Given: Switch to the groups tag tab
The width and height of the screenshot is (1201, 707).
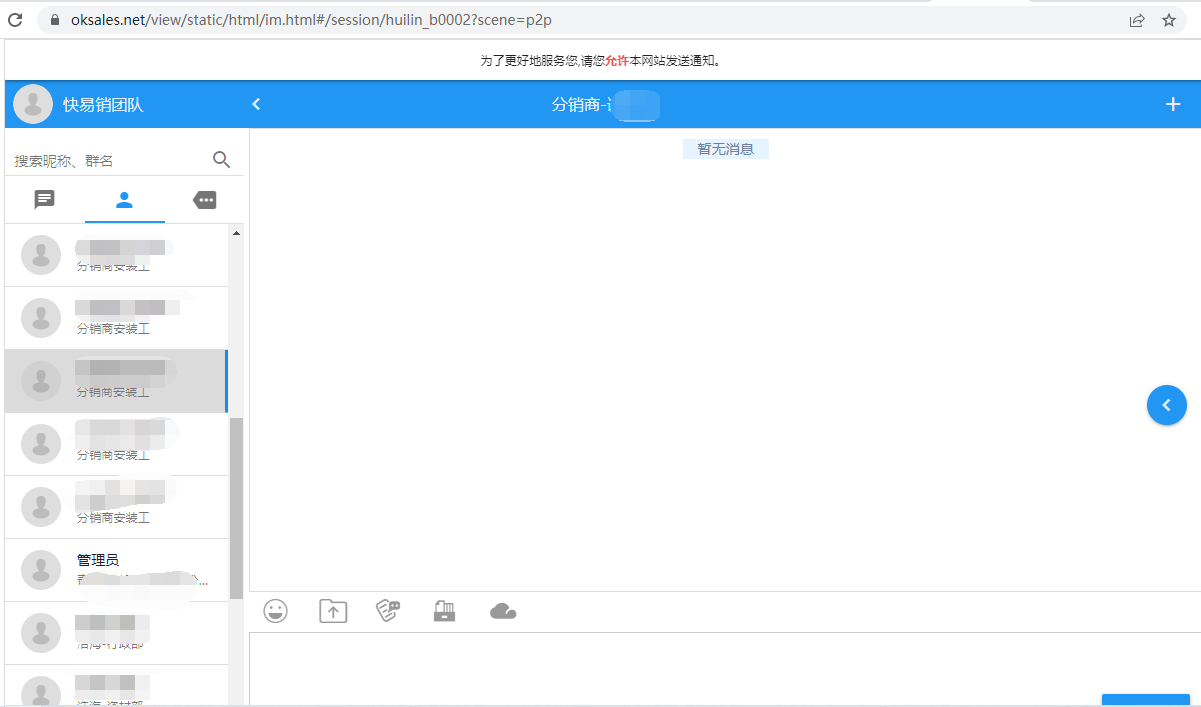Looking at the screenshot, I should pyautogui.click(x=204, y=200).
